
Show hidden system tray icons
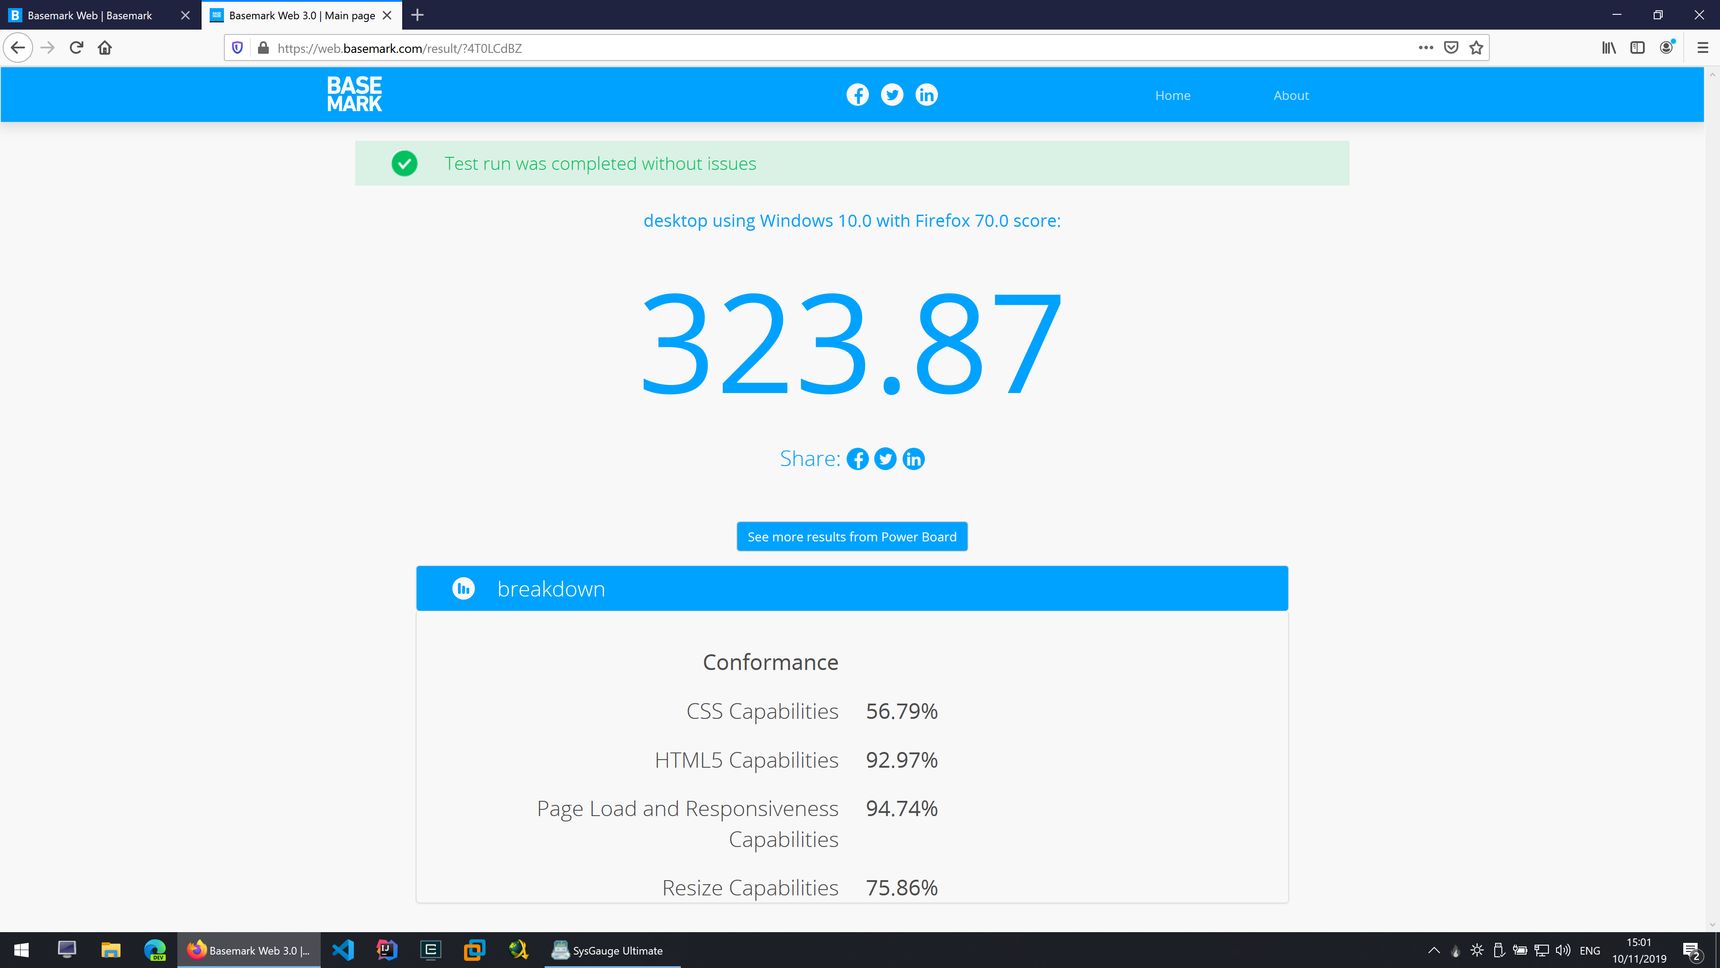[x=1434, y=950]
